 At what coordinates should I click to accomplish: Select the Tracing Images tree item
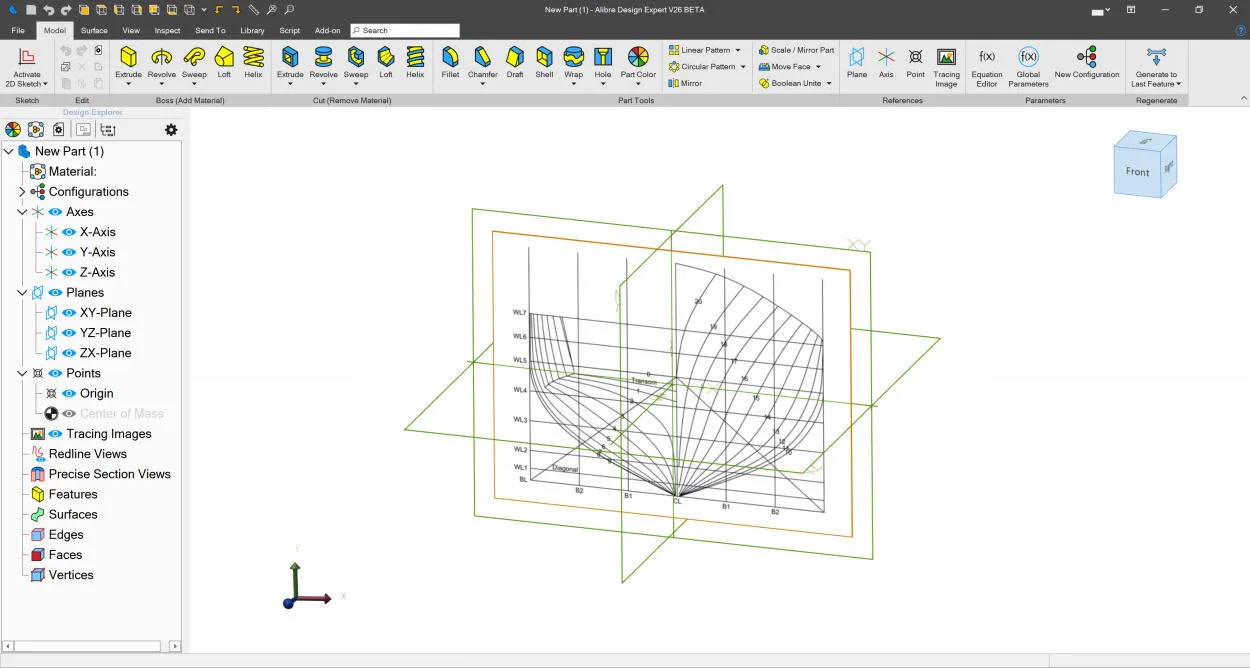pos(109,434)
